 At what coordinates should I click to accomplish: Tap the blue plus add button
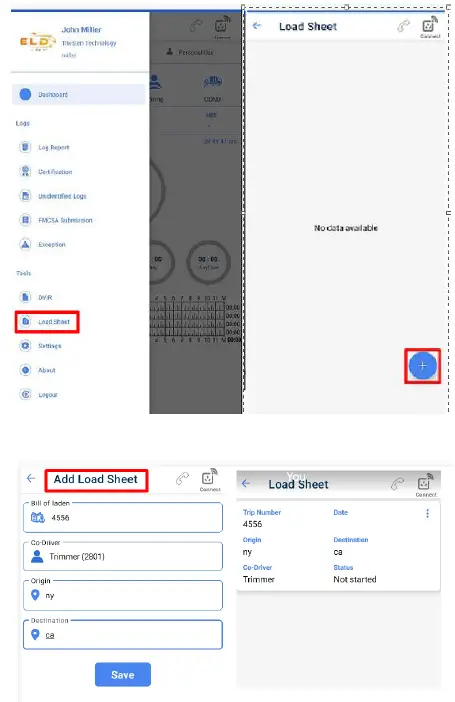(422, 366)
